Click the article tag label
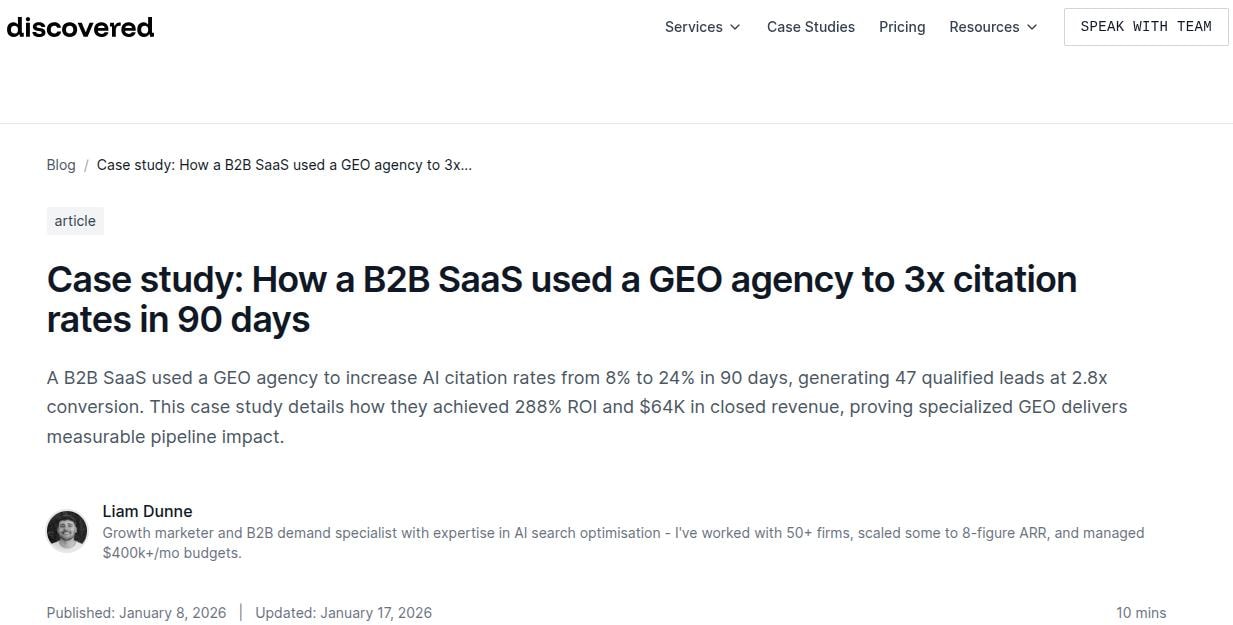This screenshot has height=625, width=1233. [74, 220]
